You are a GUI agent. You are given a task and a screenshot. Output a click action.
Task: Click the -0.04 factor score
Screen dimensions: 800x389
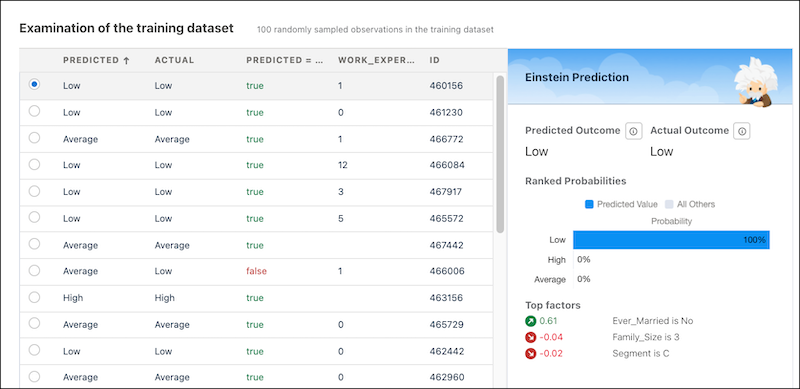[551, 337]
